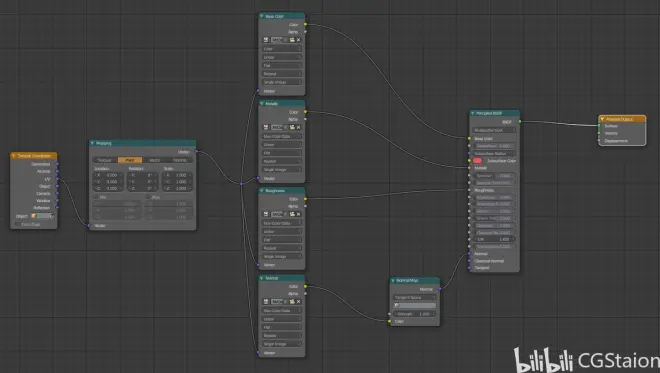This screenshot has width=660, height=373.
Task: Open Tangent Space dropdown in Normal Map
Action: click(415, 298)
